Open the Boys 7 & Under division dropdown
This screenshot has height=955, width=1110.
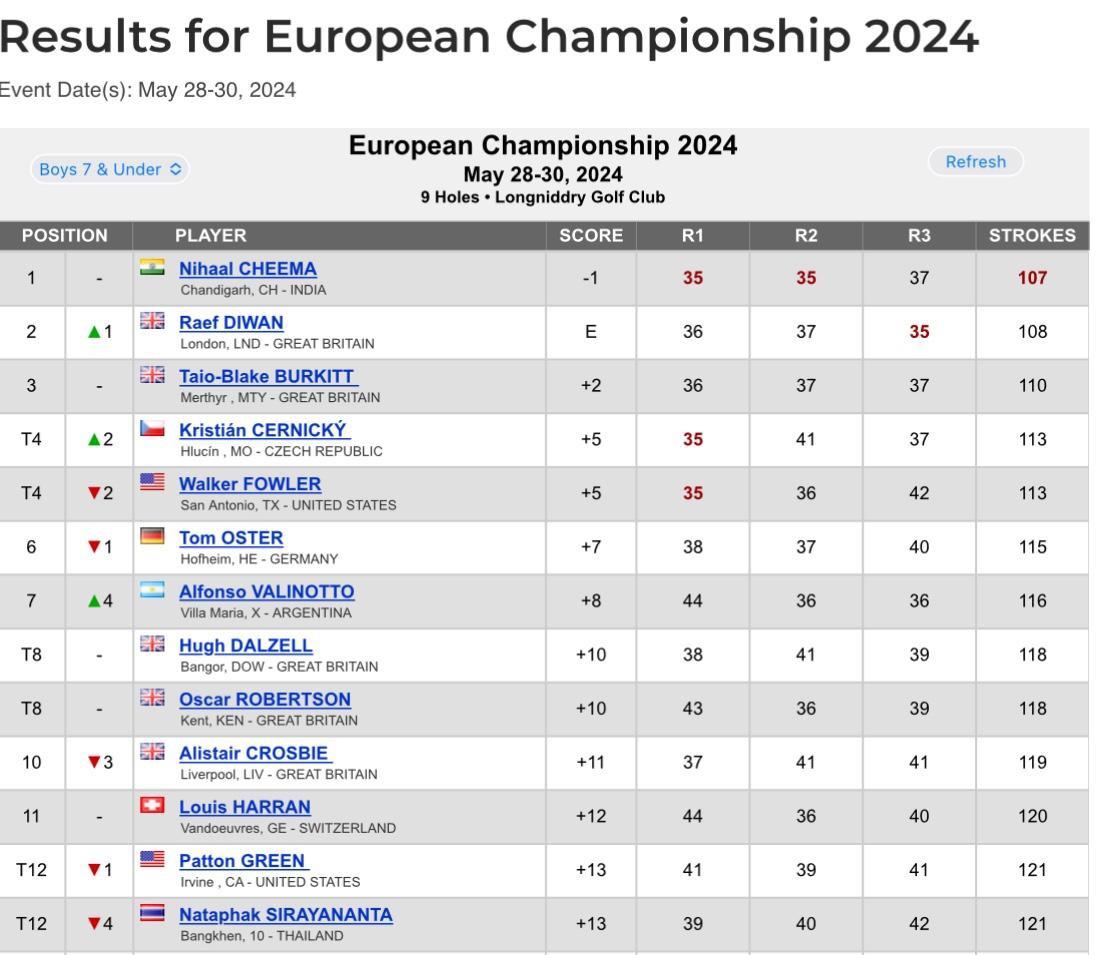(x=110, y=169)
